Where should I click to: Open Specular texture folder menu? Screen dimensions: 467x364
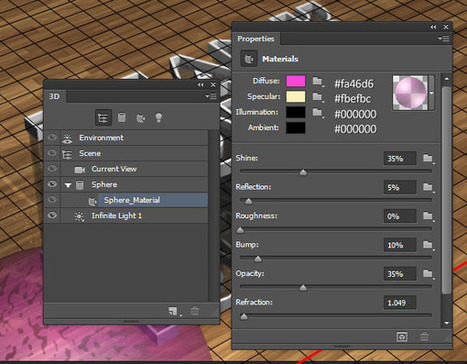click(x=318, y=97)
